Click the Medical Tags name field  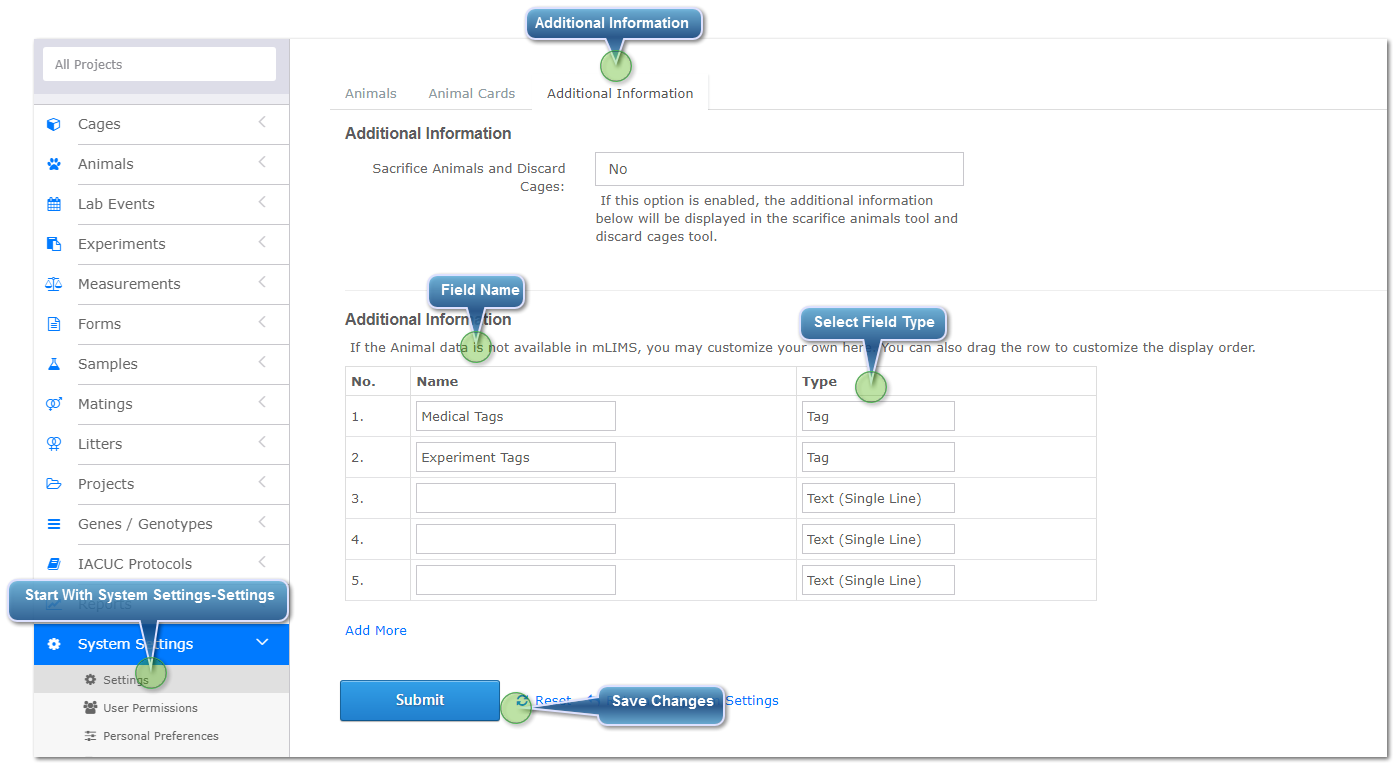point(516,416)
